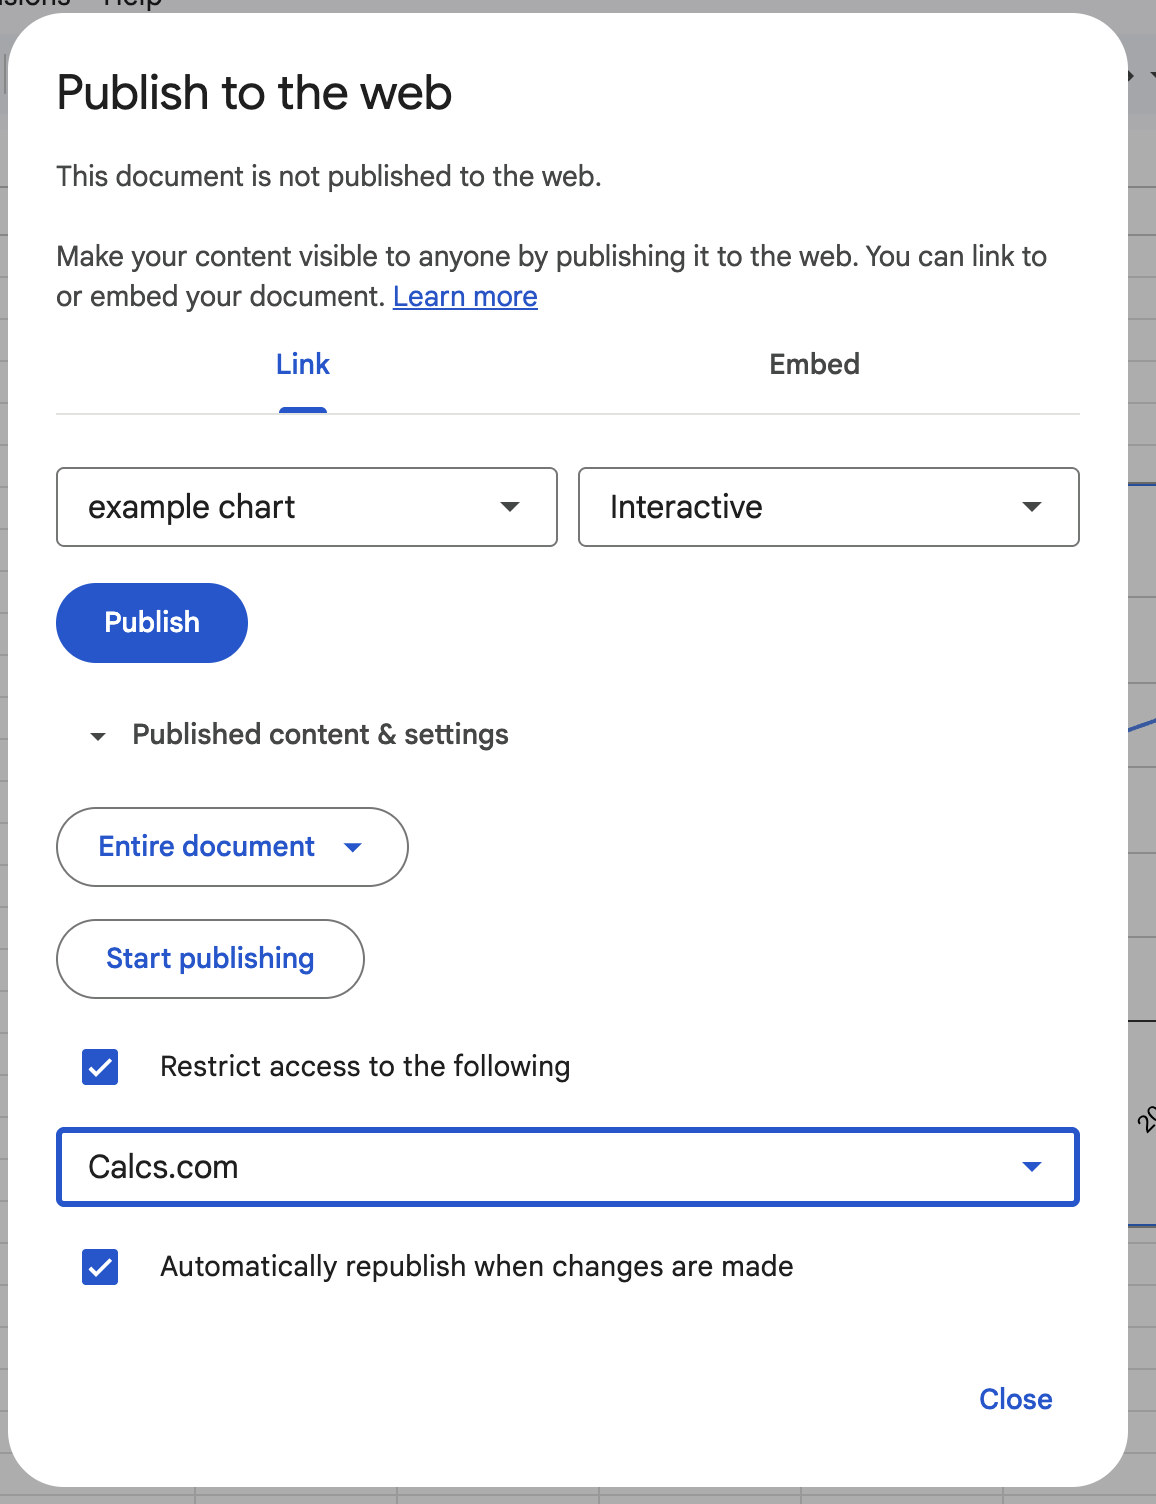Open the Entire document dropdown
Viewport: 1156px width, 1504px height.
point(231,847)
